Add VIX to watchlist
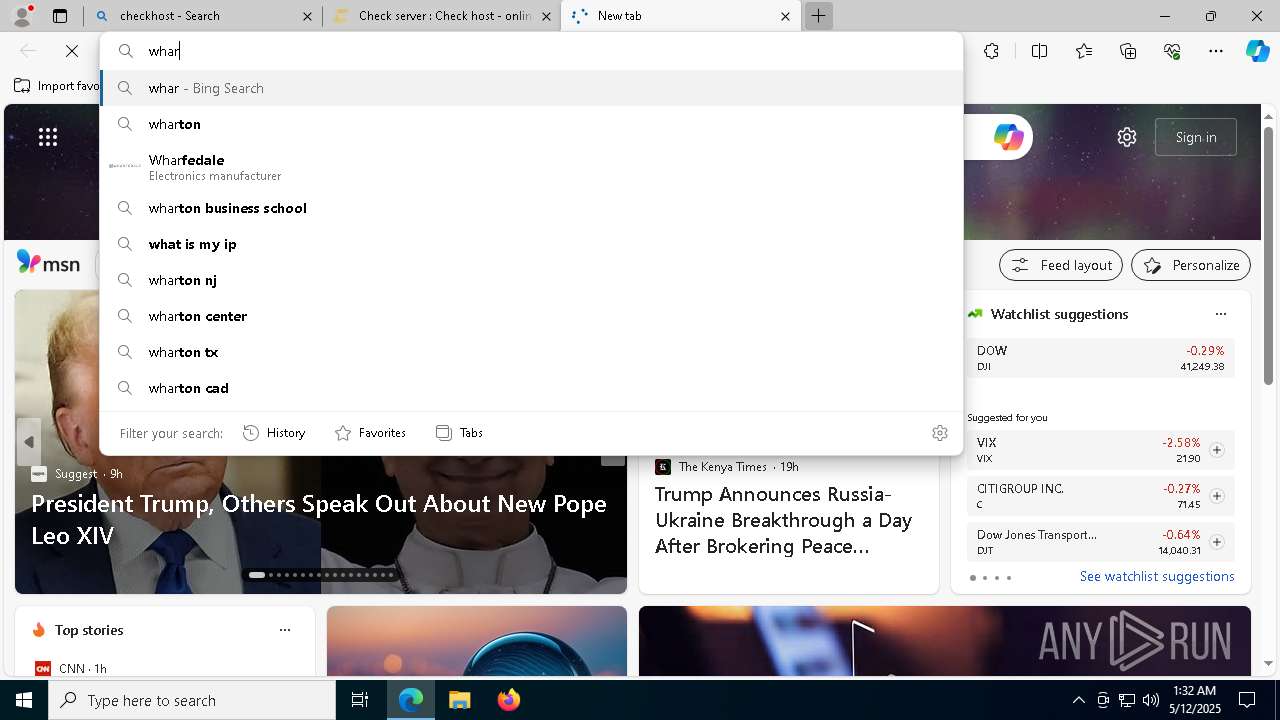Screen dimensions: 1280x720 [1217, 450]
